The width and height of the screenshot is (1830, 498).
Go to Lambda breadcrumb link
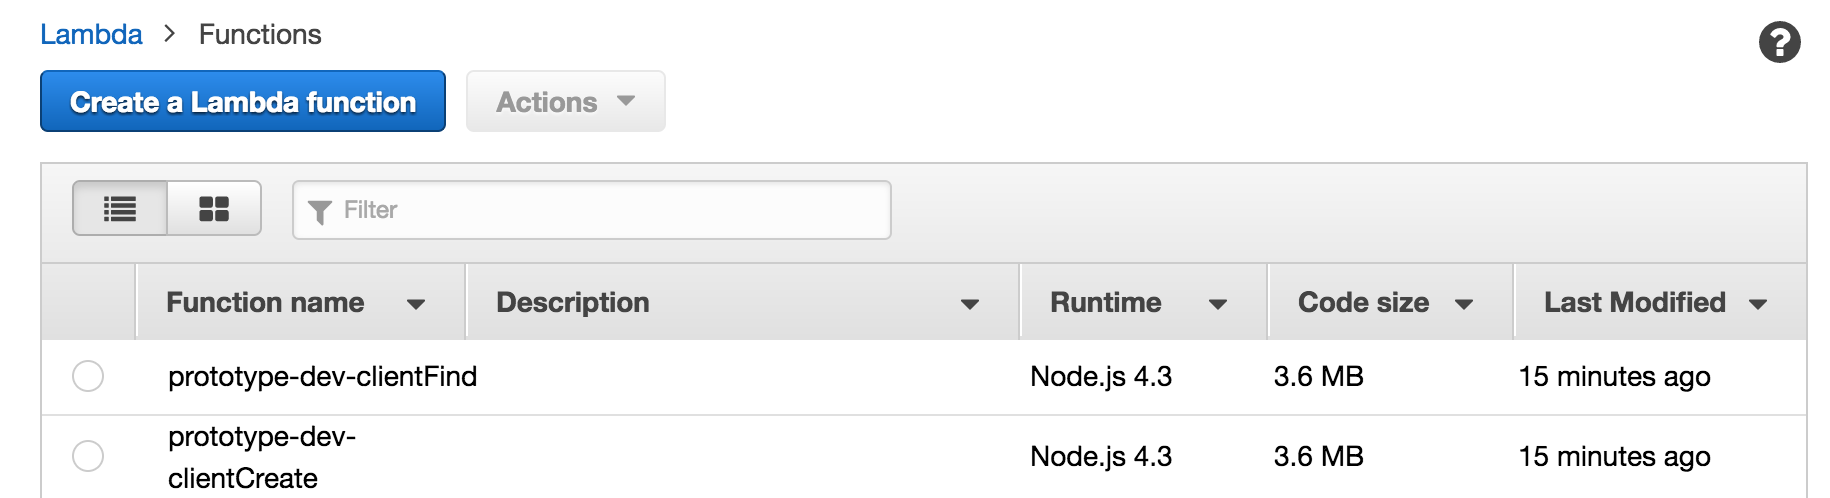click(91, 34)
